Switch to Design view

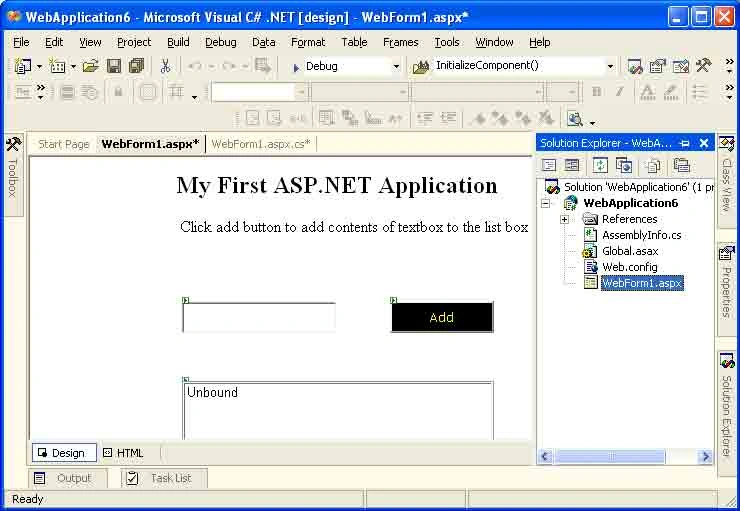coord(64,453)
